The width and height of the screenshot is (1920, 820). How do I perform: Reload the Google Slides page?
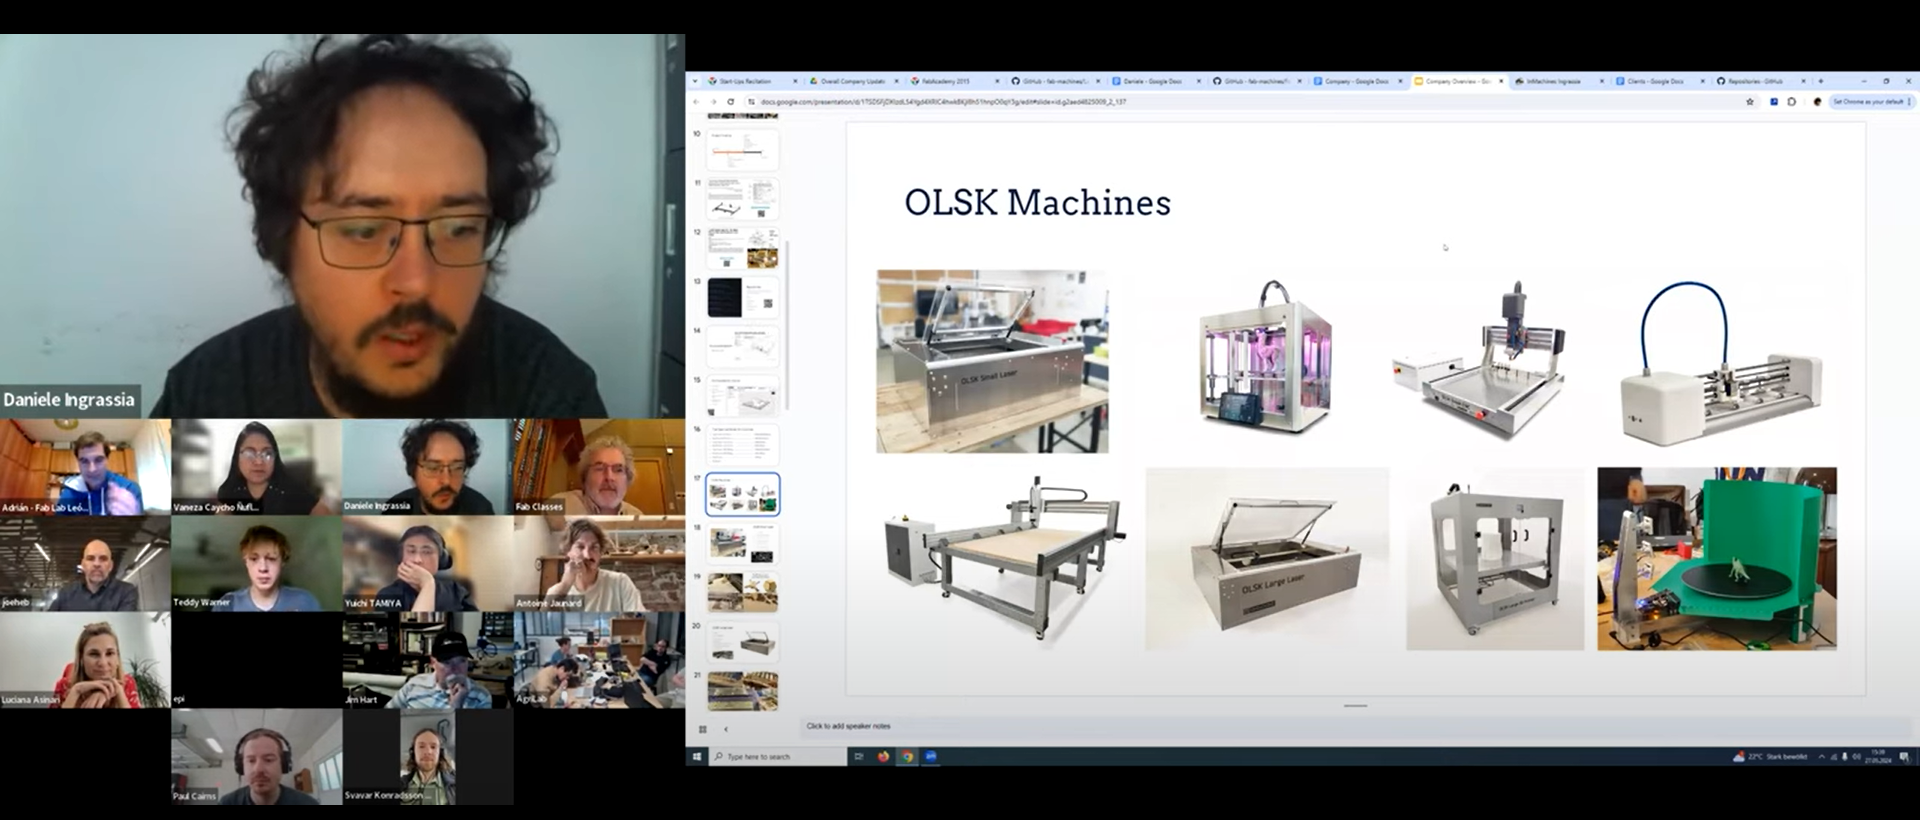731,102
